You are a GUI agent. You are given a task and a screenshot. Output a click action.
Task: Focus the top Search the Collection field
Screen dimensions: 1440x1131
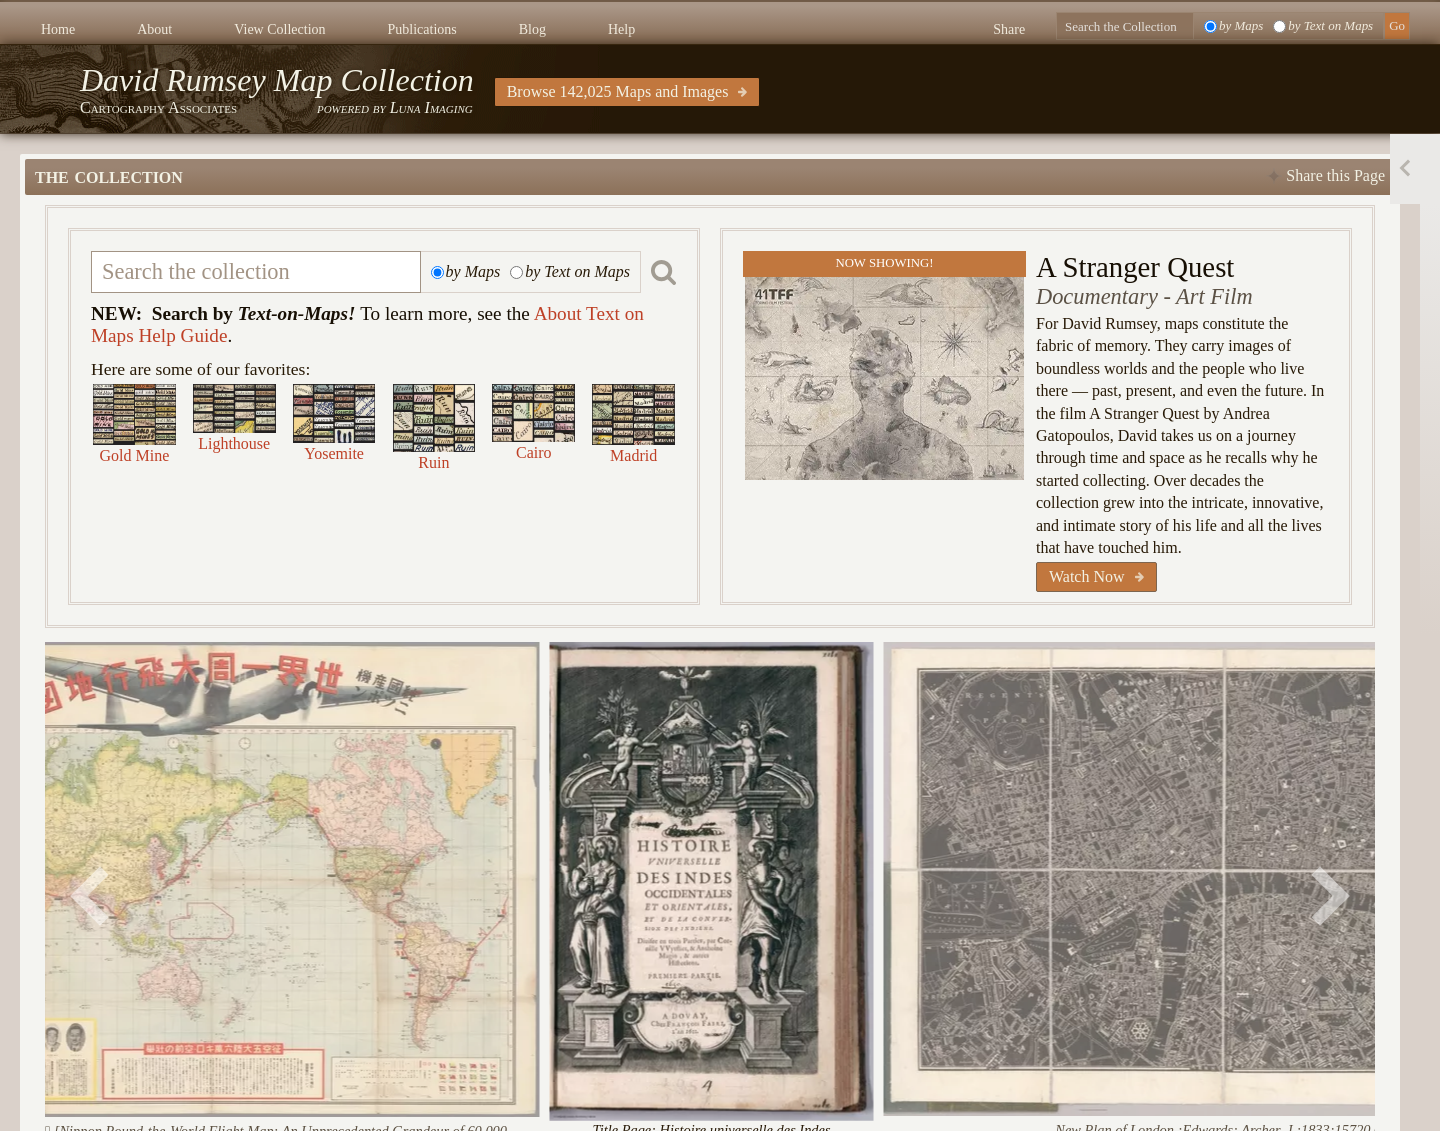1124,27
